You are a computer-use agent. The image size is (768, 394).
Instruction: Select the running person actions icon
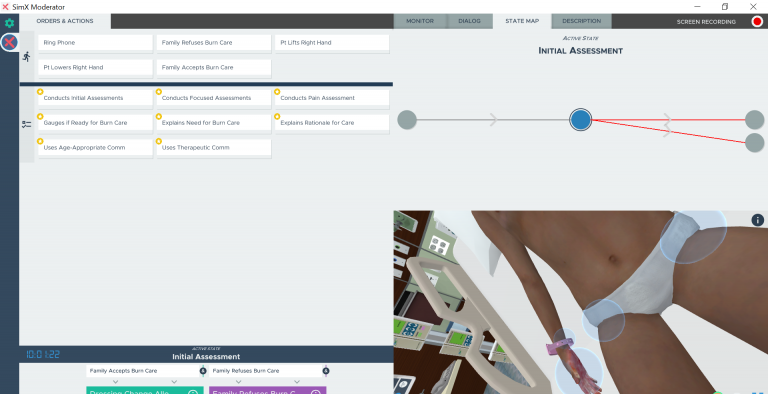[26, 56]
